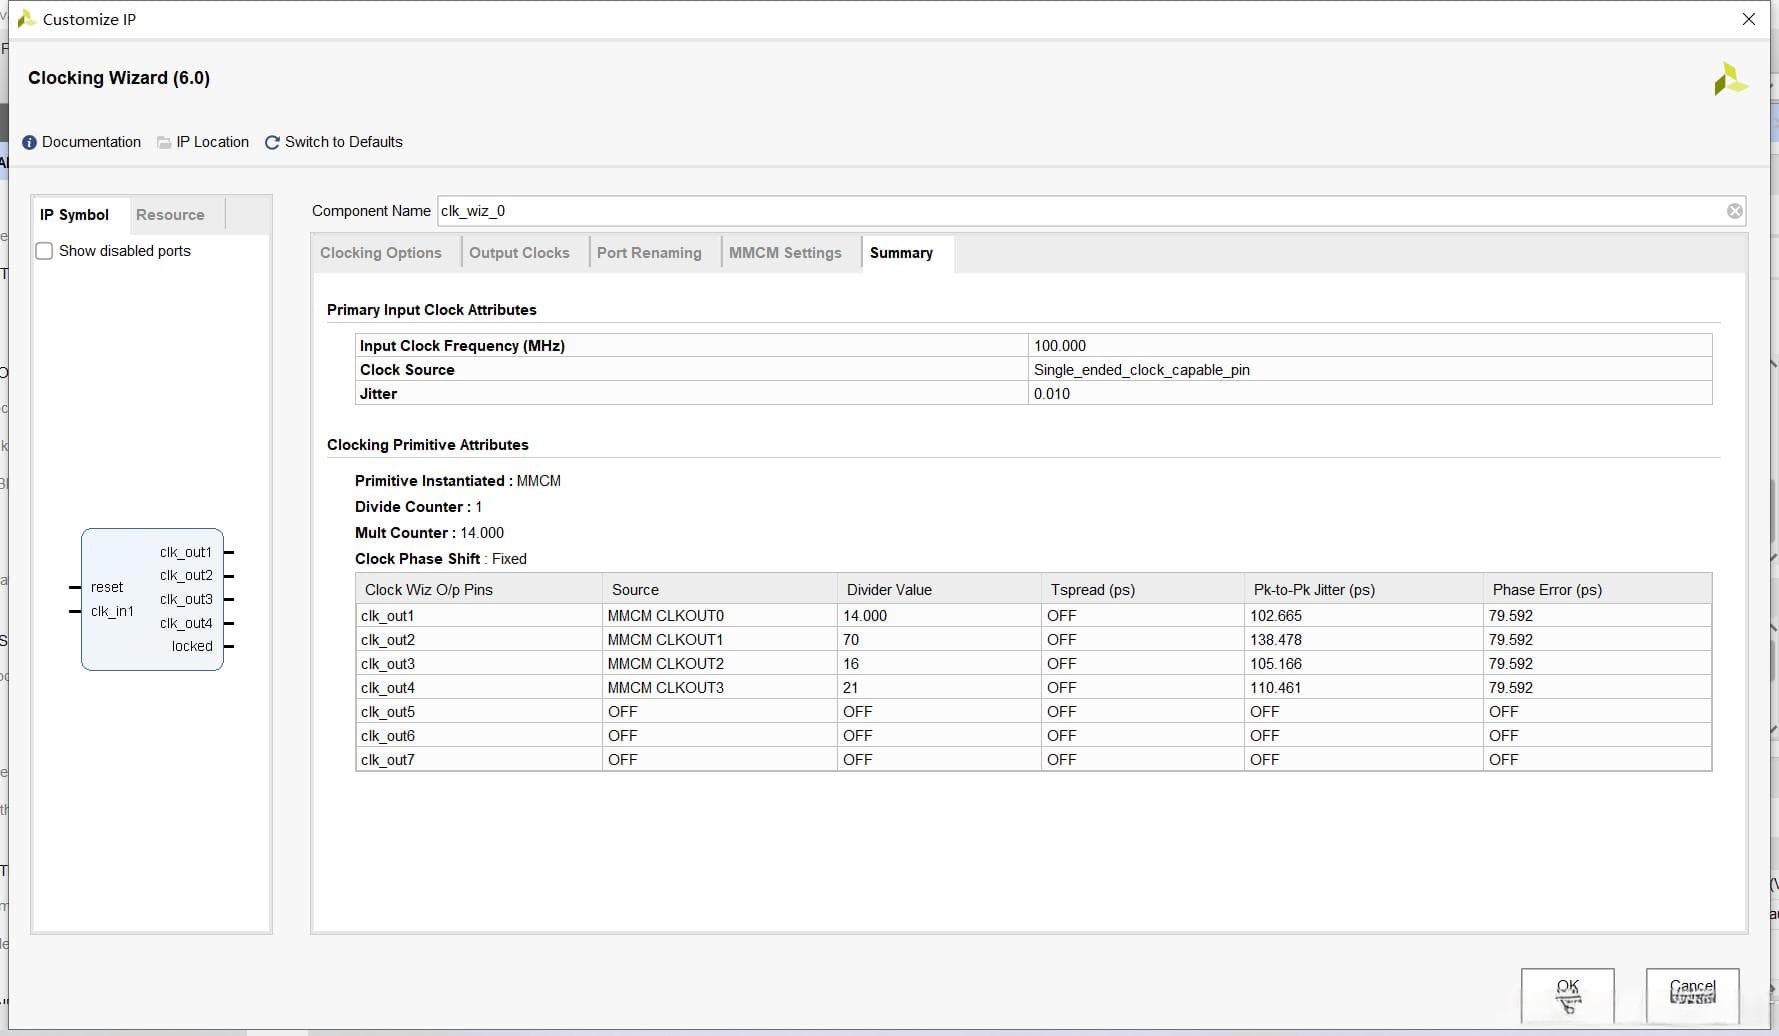Click locked port on IP symbol
This screenshot has height=1036, width=1779.
(x=192, y=646)
